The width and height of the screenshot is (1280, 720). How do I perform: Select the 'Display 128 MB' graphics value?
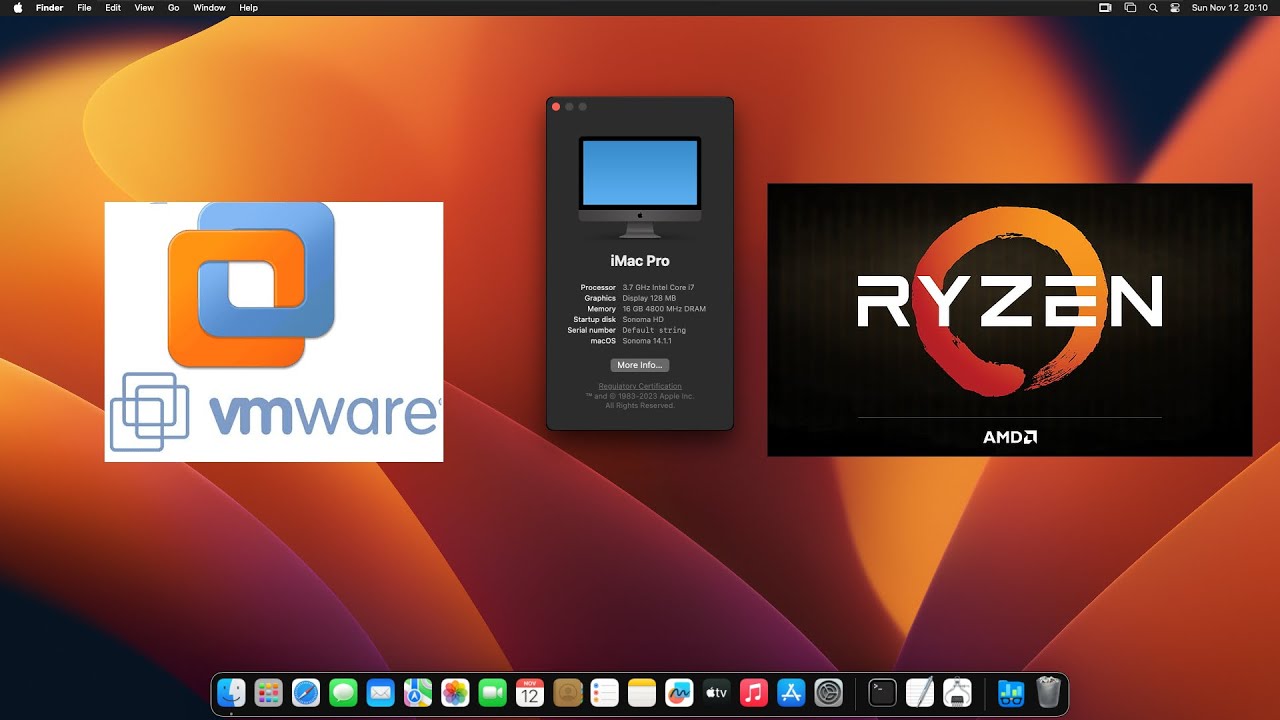[649, 298]
